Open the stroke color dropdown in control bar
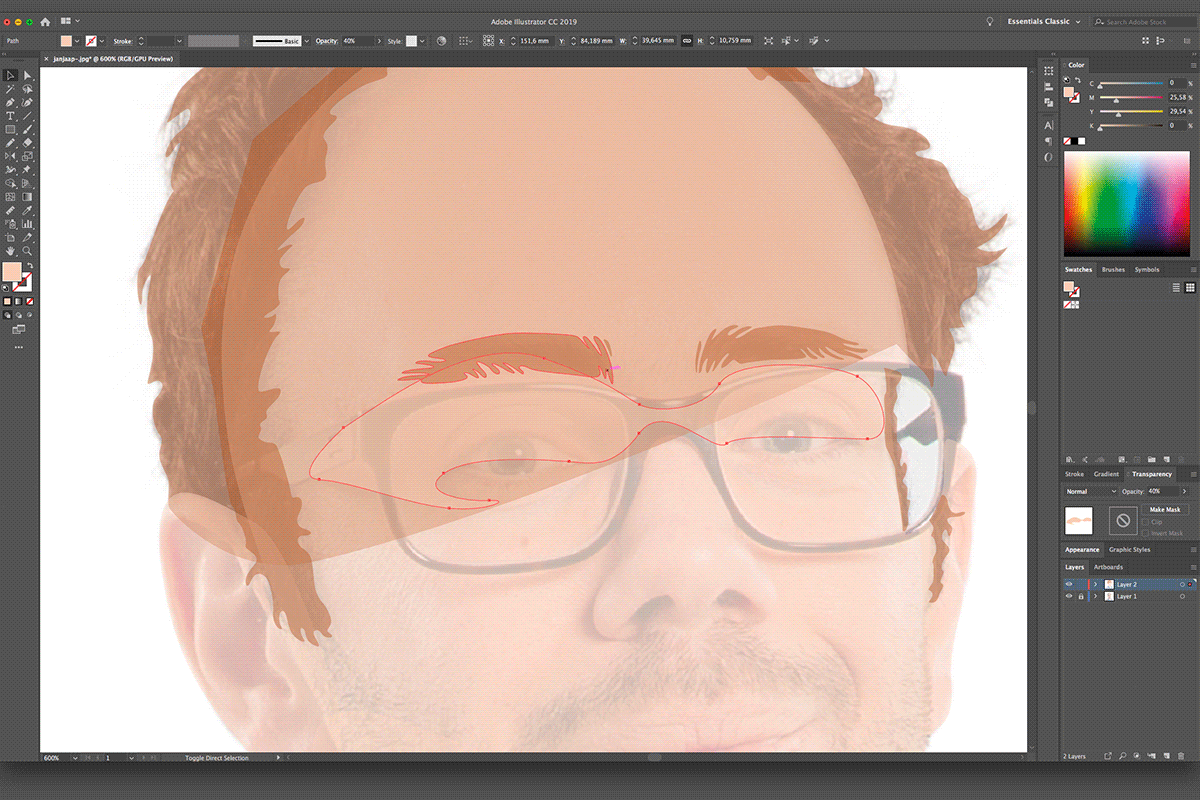The height and width of the screenshot is (800, 1200). tap(102, 41)
